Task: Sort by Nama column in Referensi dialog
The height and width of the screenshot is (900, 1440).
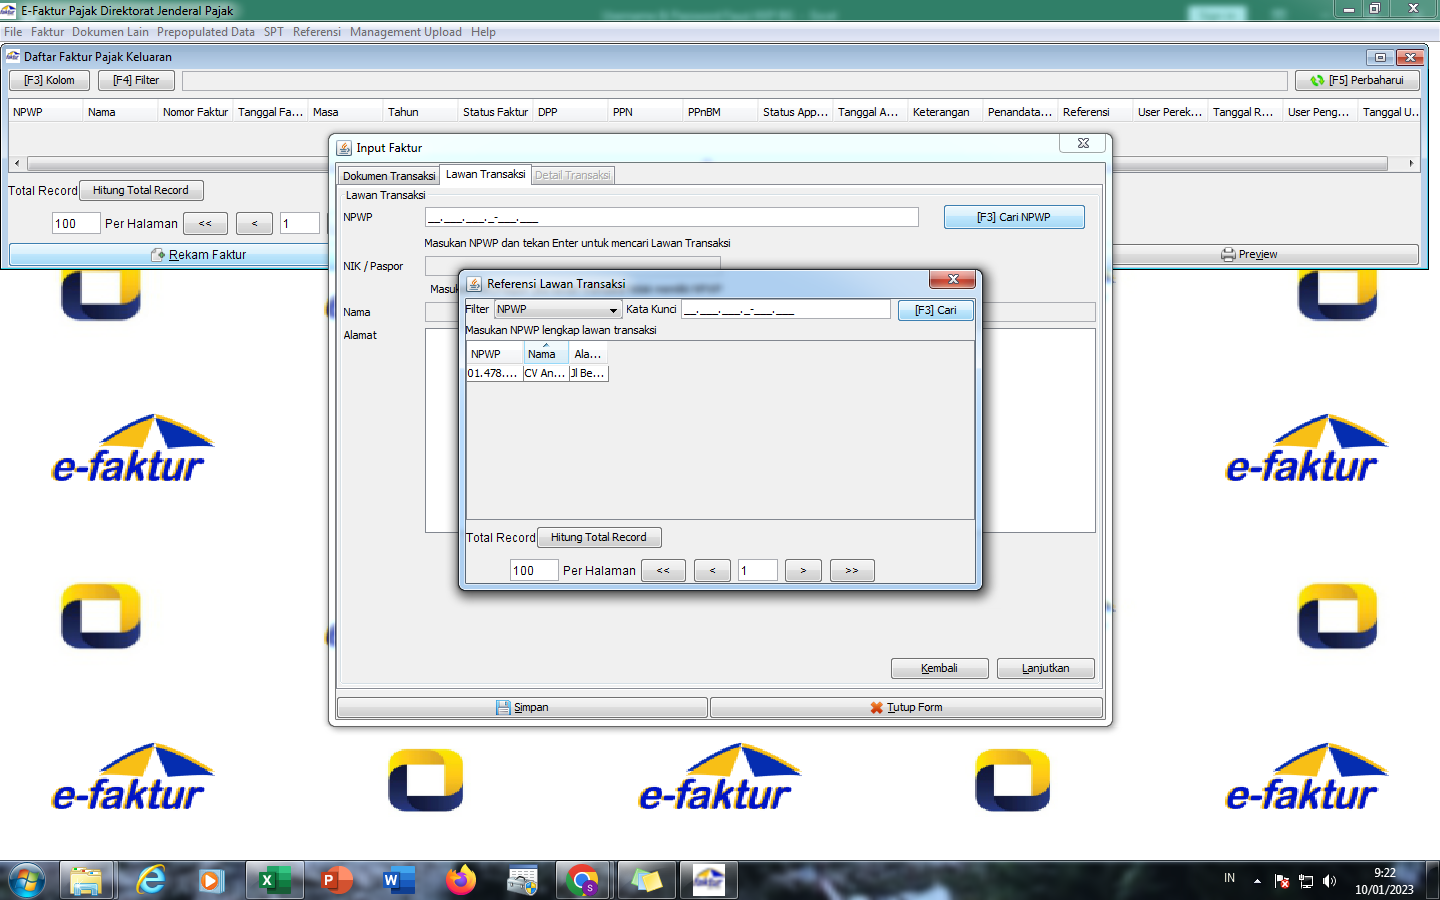Action: (x=546, y=353)
